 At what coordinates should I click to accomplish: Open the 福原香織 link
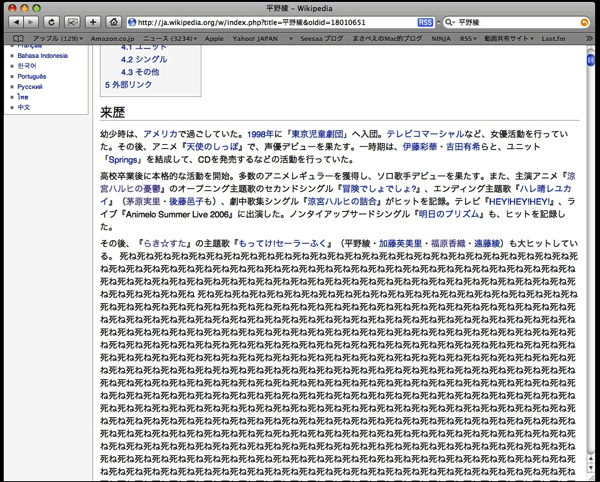click(448, 244)
